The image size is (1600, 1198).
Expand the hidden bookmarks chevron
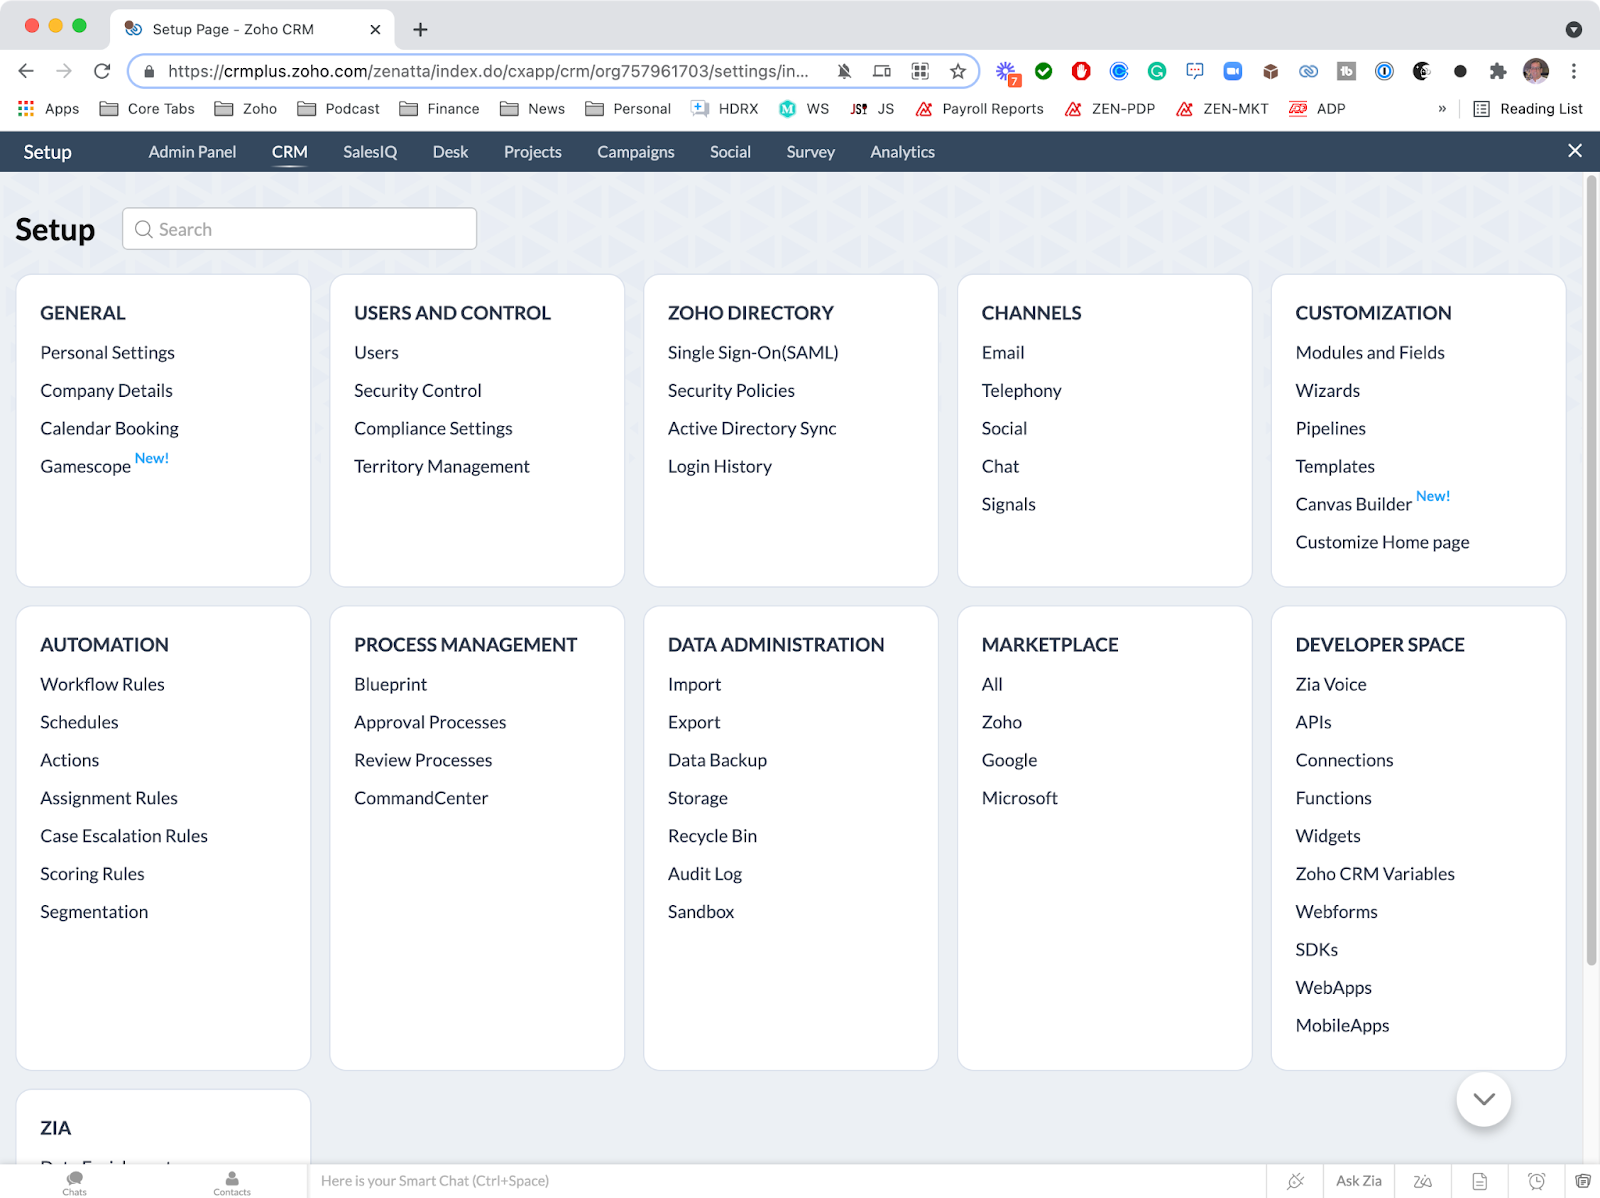tap(1442, 109)
